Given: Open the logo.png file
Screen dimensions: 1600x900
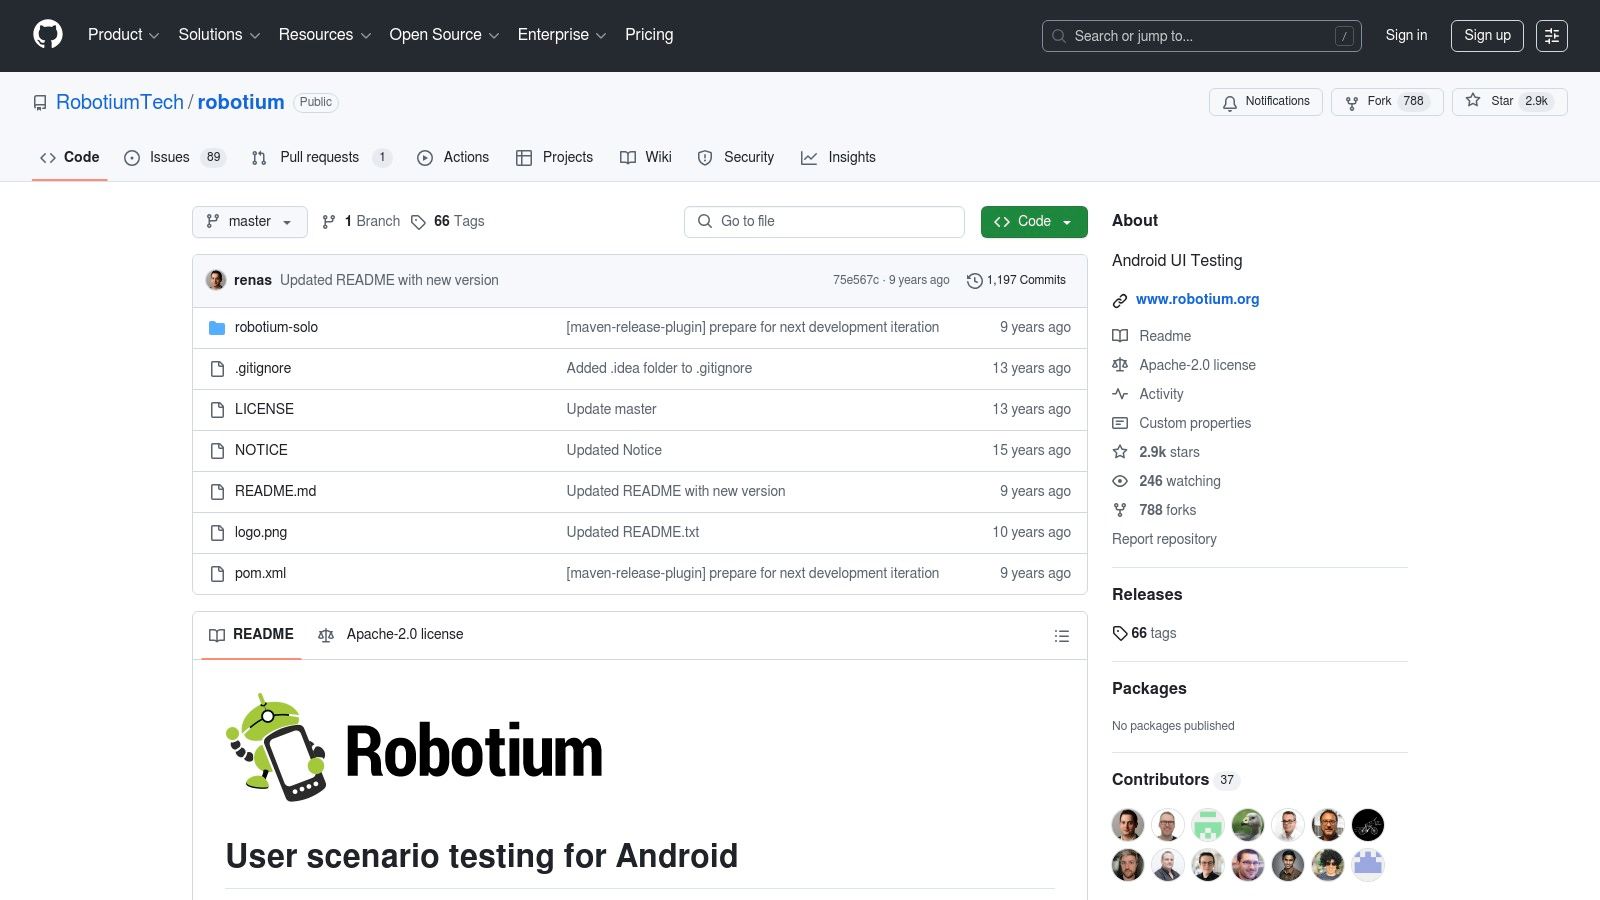Looking at the screenshot, I should pos(261,533).
